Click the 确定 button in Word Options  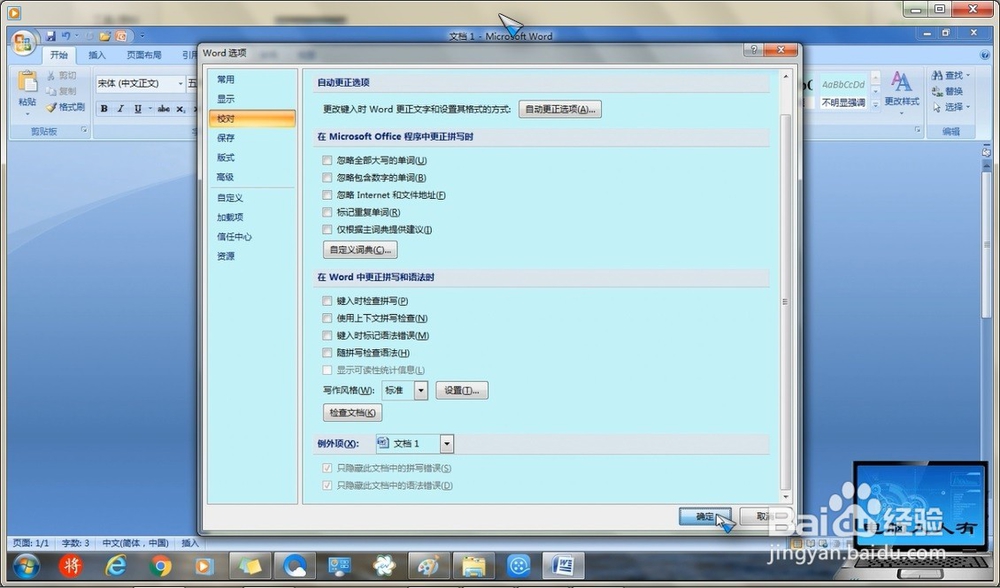(x=705, y=517)
